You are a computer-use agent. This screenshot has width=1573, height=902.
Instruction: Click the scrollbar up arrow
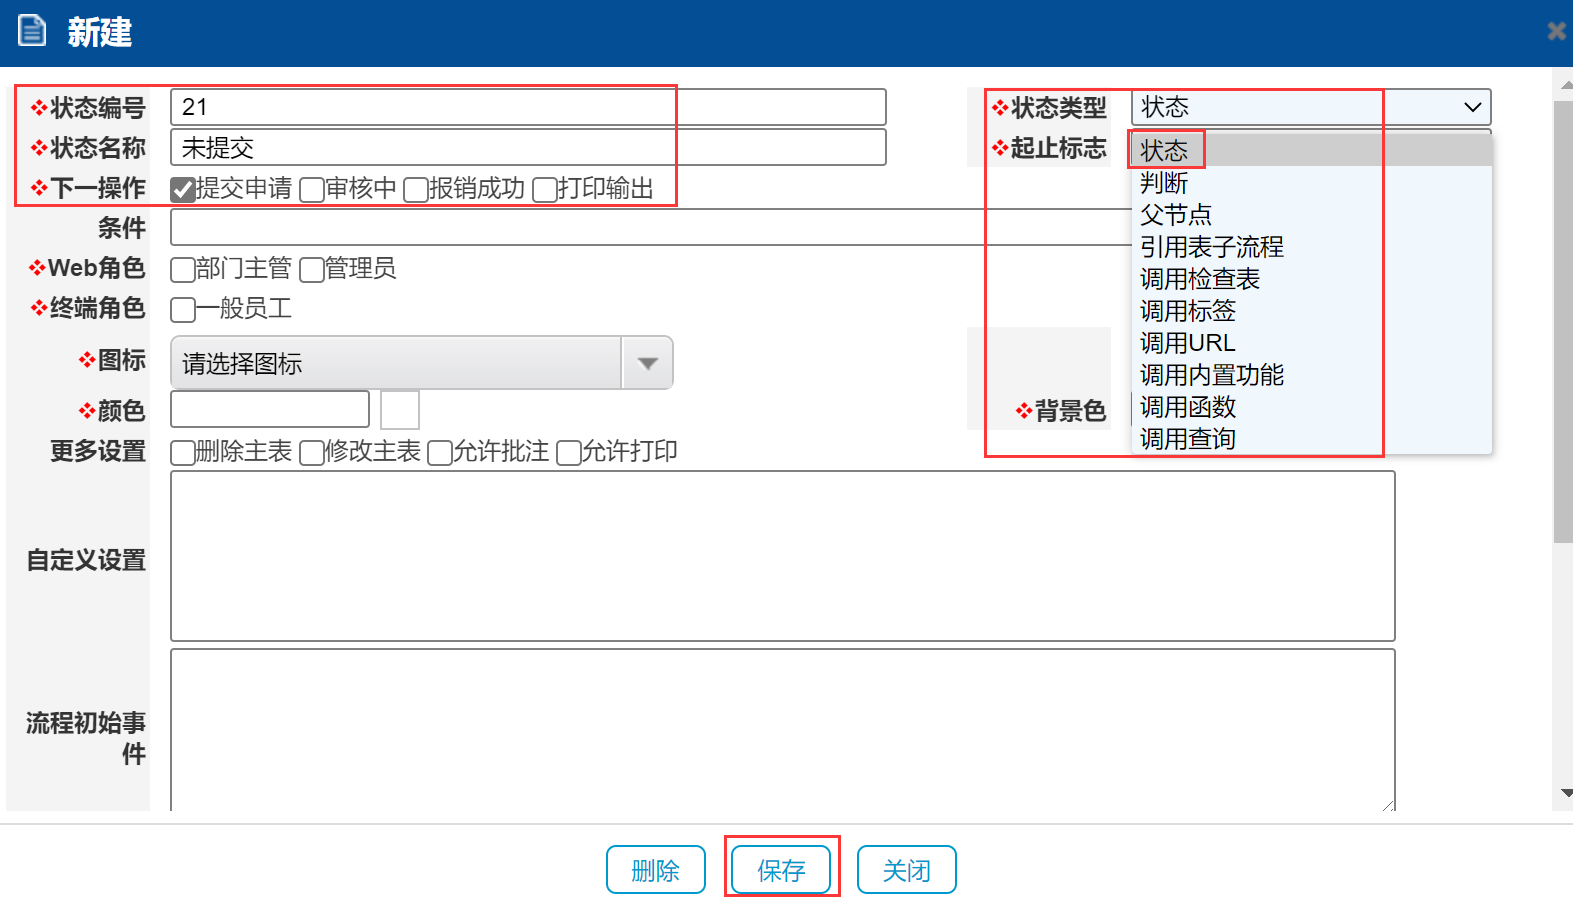[1565, 86]
